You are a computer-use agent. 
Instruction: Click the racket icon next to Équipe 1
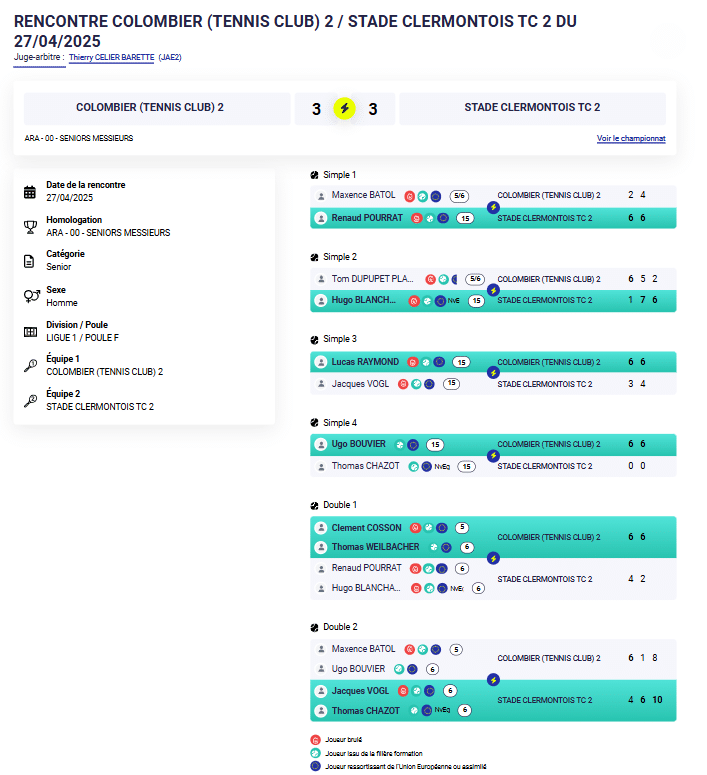pos(30,365)
